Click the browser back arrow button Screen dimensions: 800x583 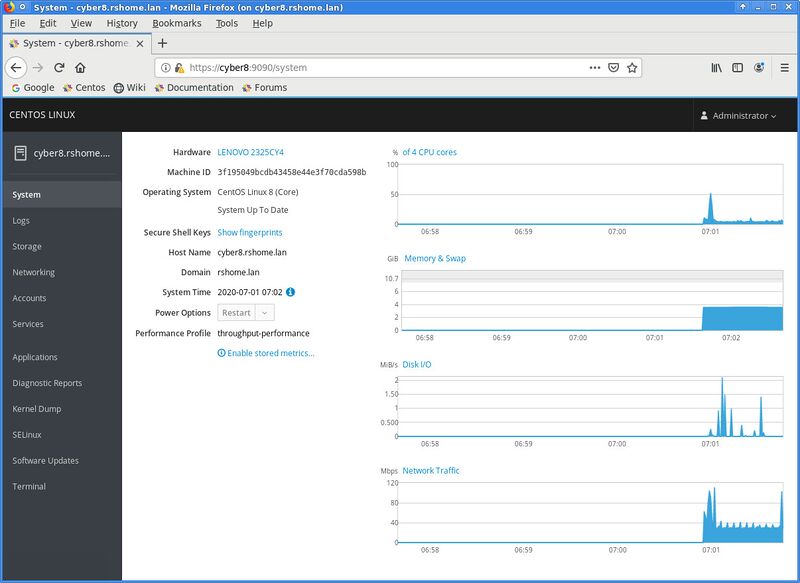point(16,68)
